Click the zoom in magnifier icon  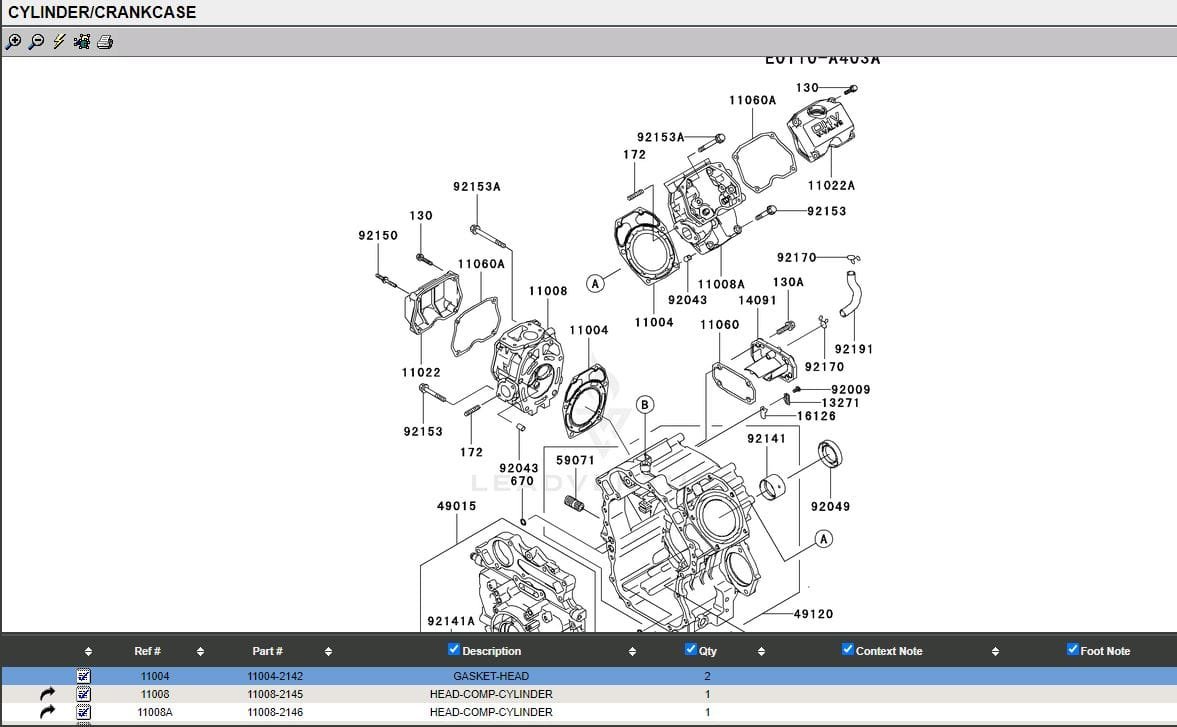coord(13,42)
